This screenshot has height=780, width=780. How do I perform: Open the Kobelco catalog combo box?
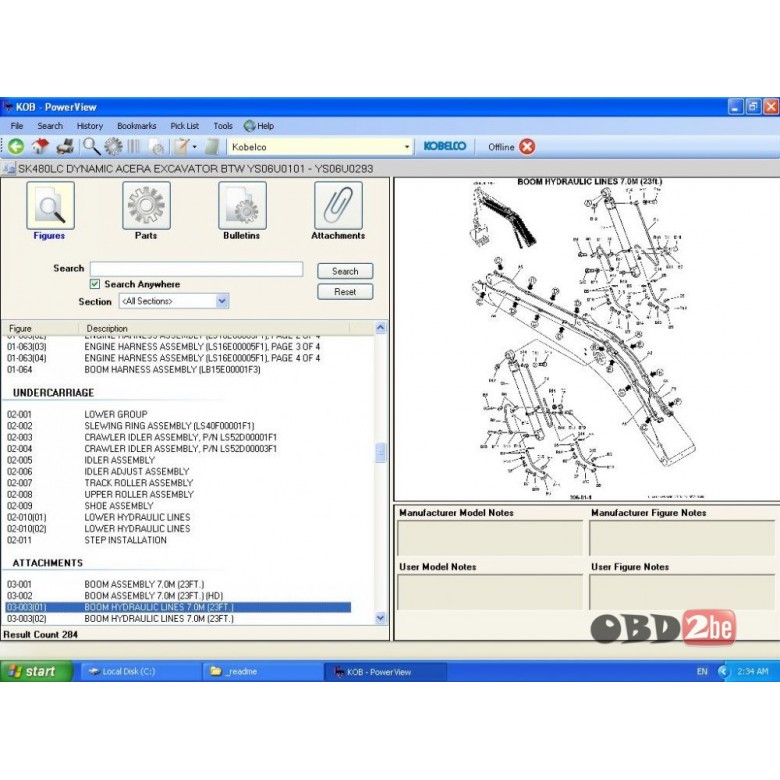pos(320,147)
